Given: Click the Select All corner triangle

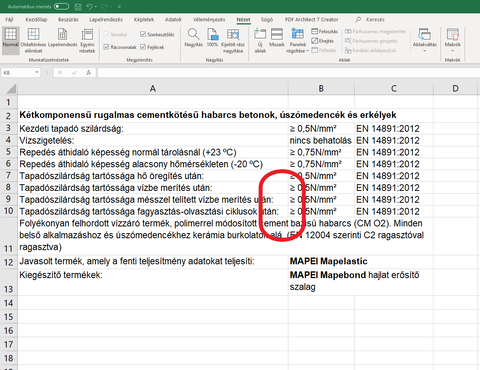Looking at the screenshot, I should click(11, 88).
